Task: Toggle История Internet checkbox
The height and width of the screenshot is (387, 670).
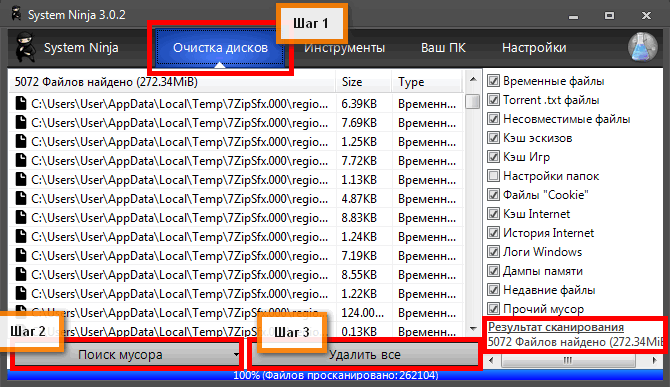Action: pos(494,233)
